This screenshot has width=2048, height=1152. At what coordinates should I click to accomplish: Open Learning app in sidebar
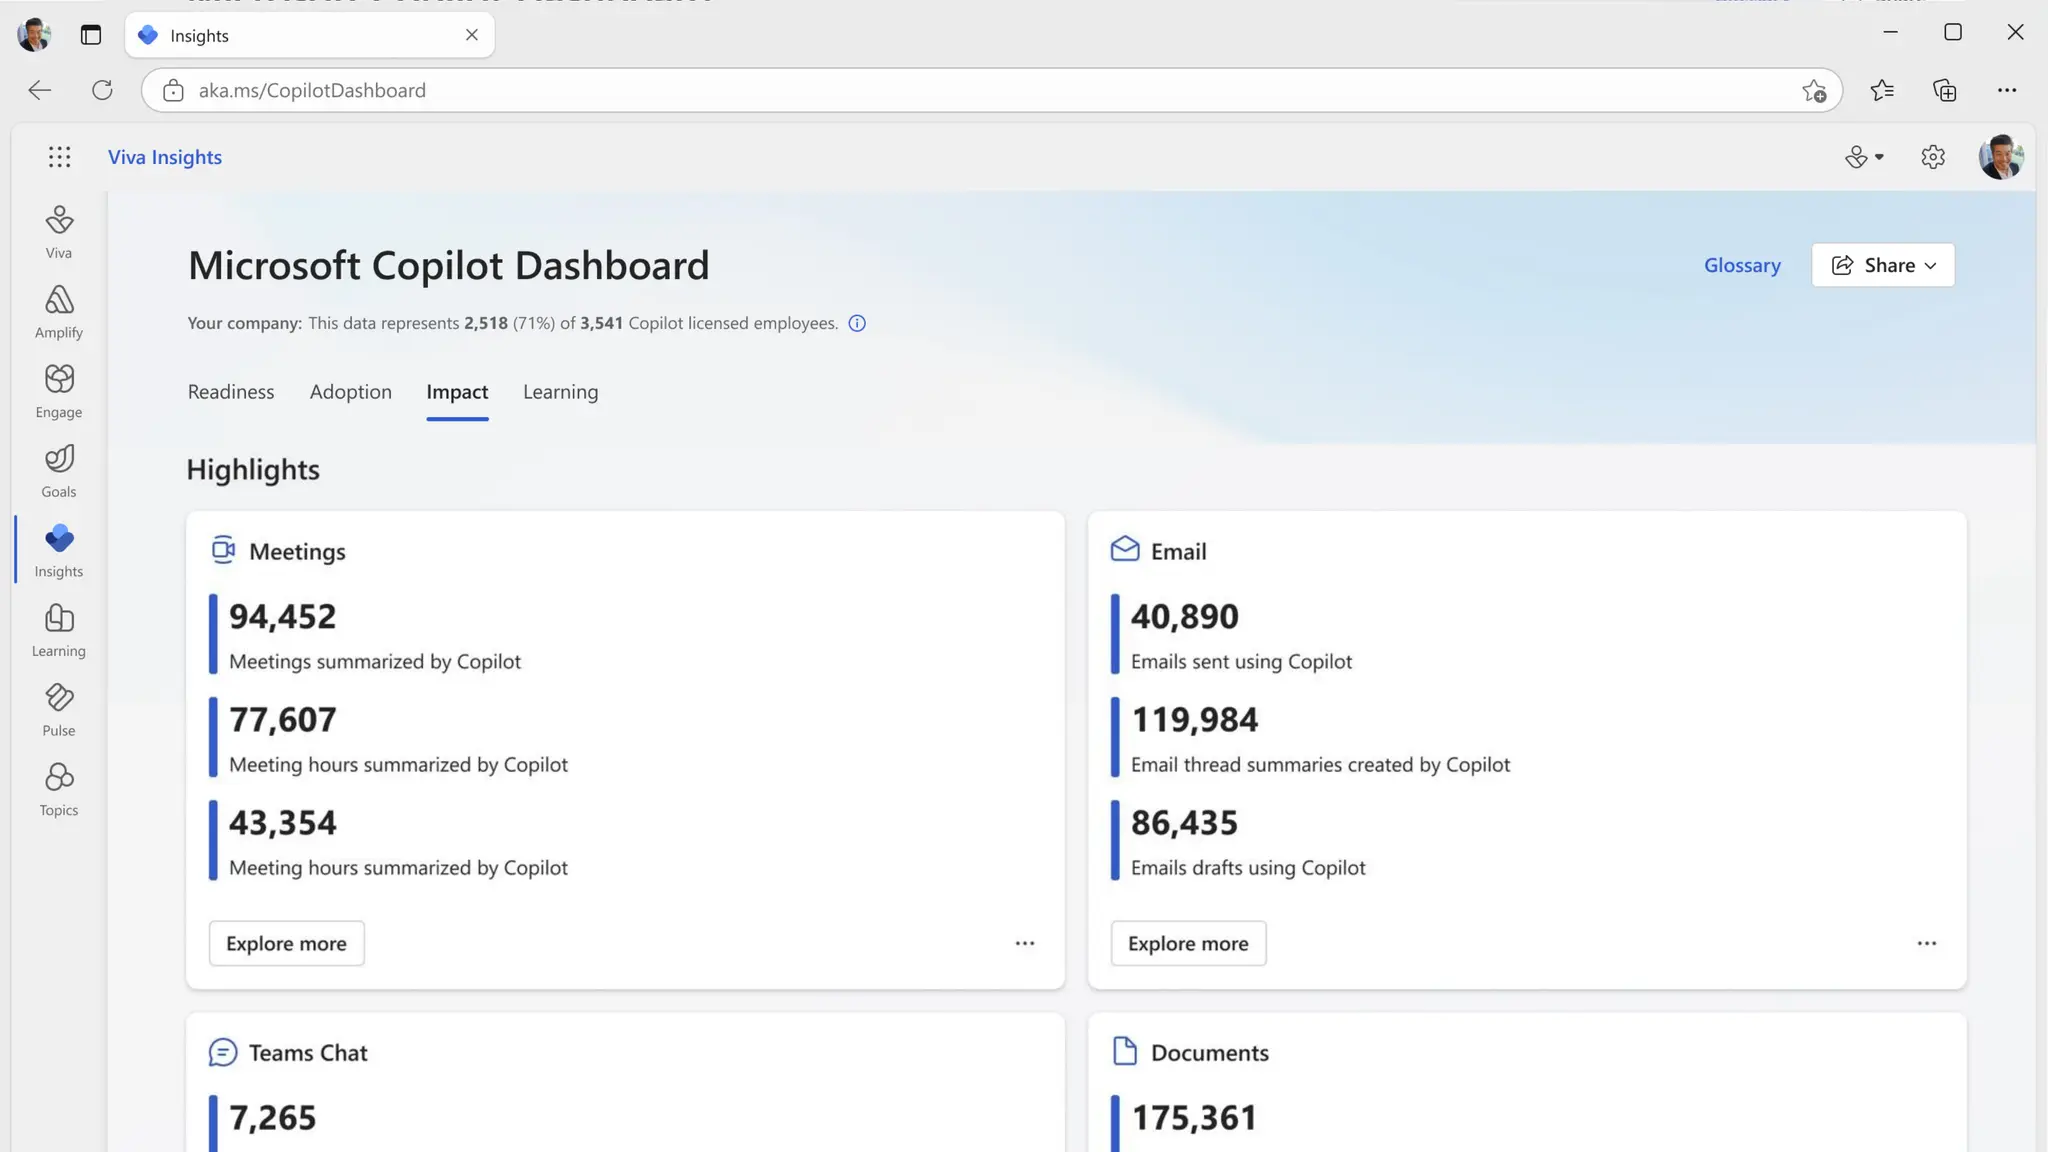pos(59,630)
